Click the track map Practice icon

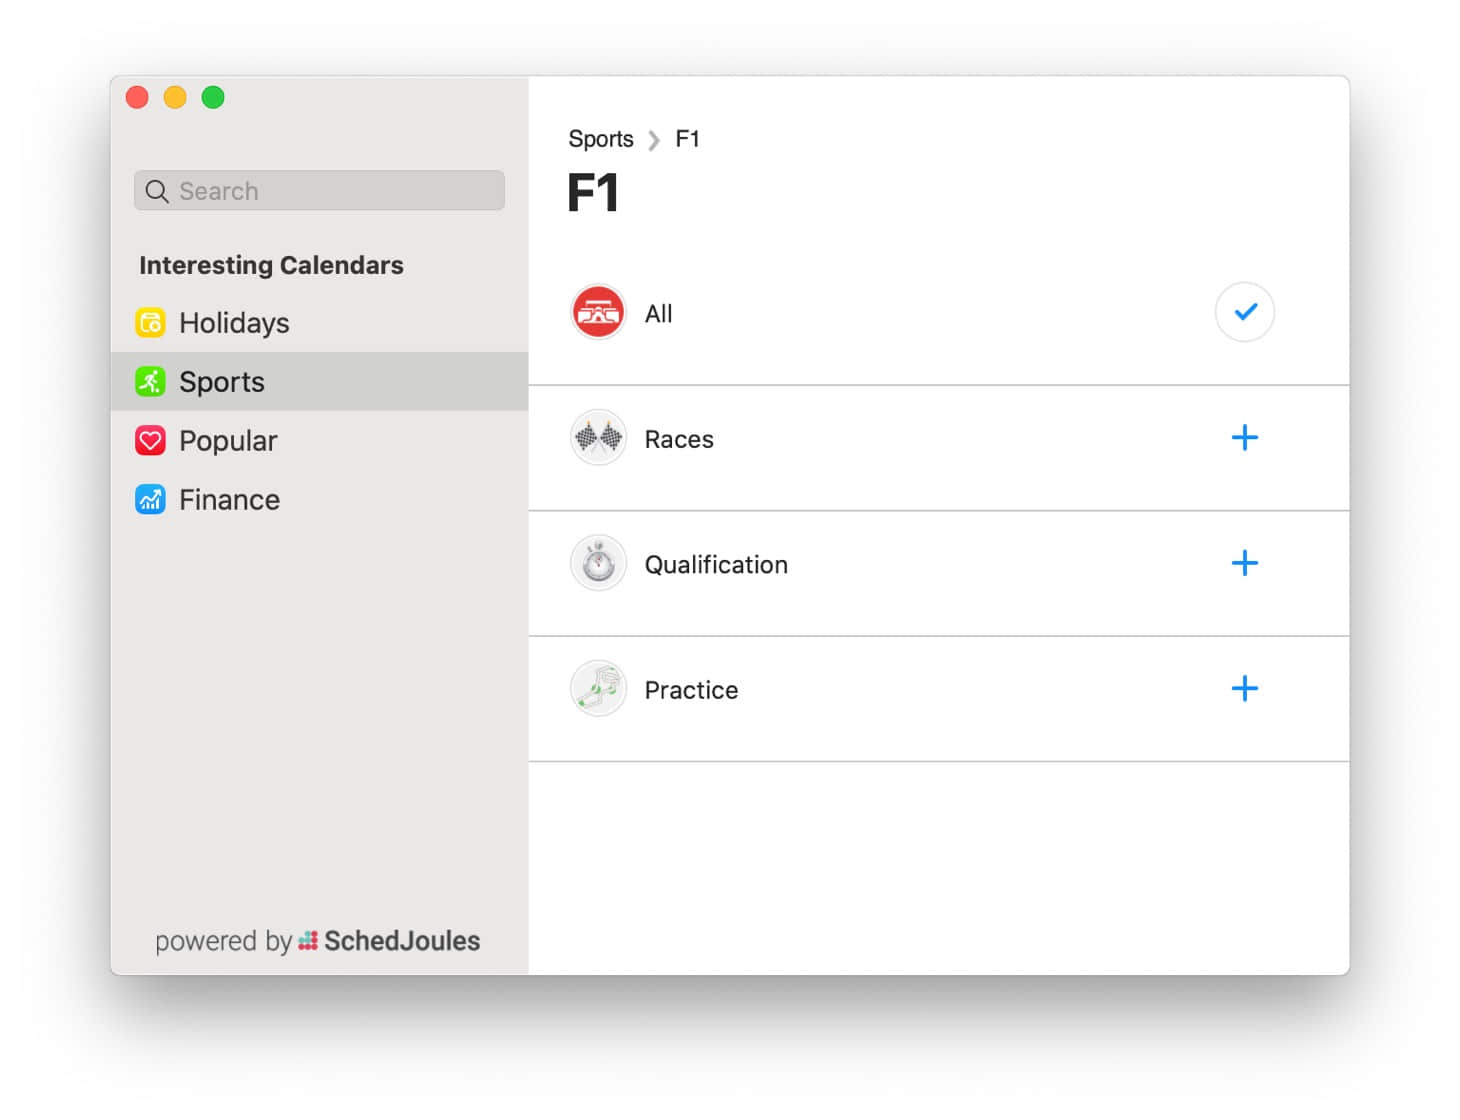point(598,689)
